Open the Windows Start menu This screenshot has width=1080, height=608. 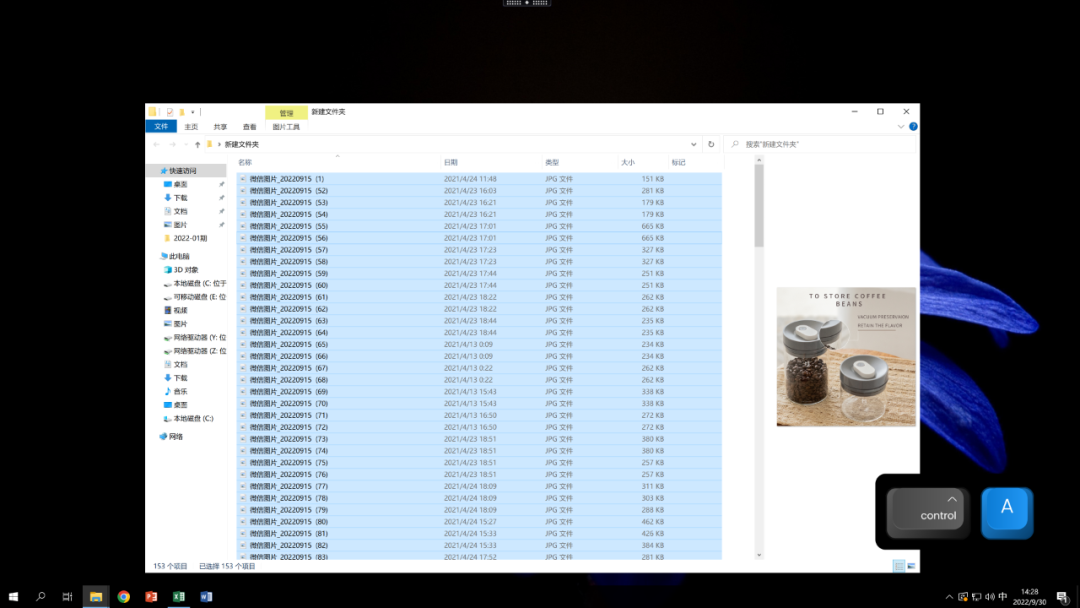click(13, 596)
